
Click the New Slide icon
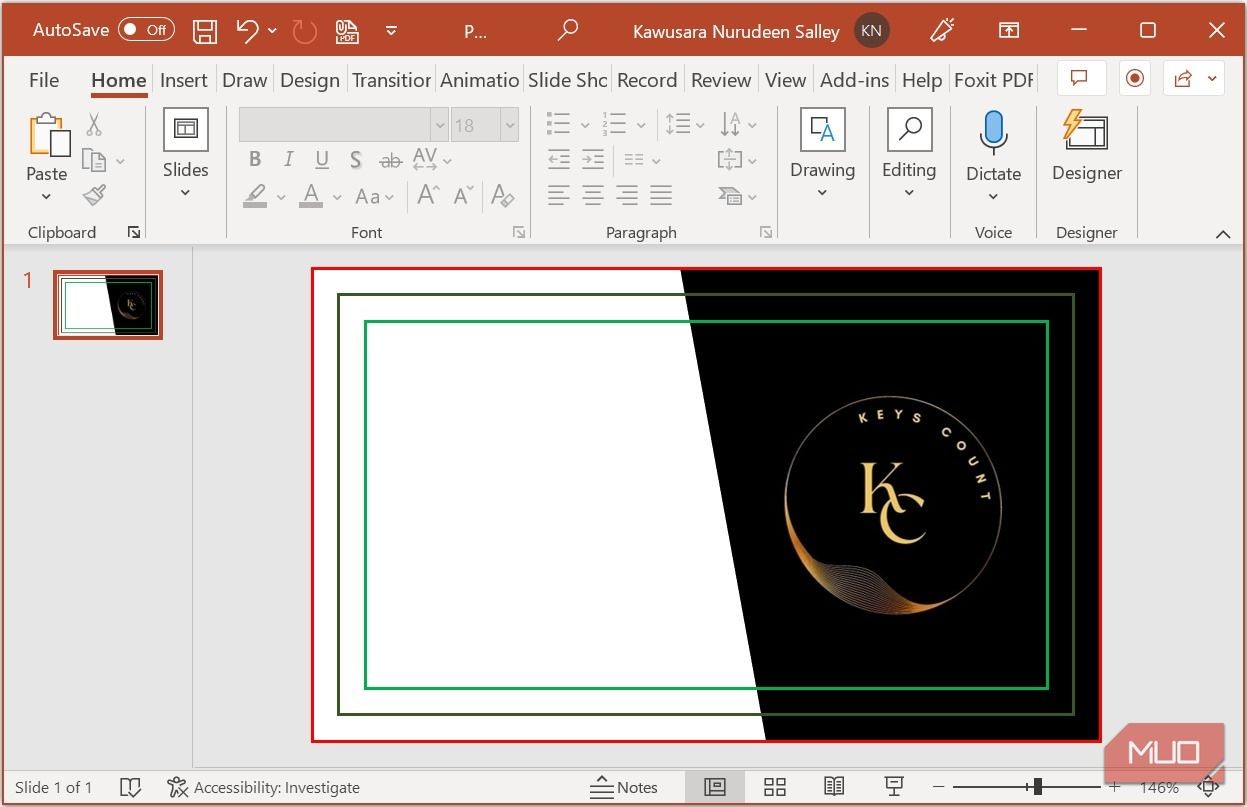[185, 128]
